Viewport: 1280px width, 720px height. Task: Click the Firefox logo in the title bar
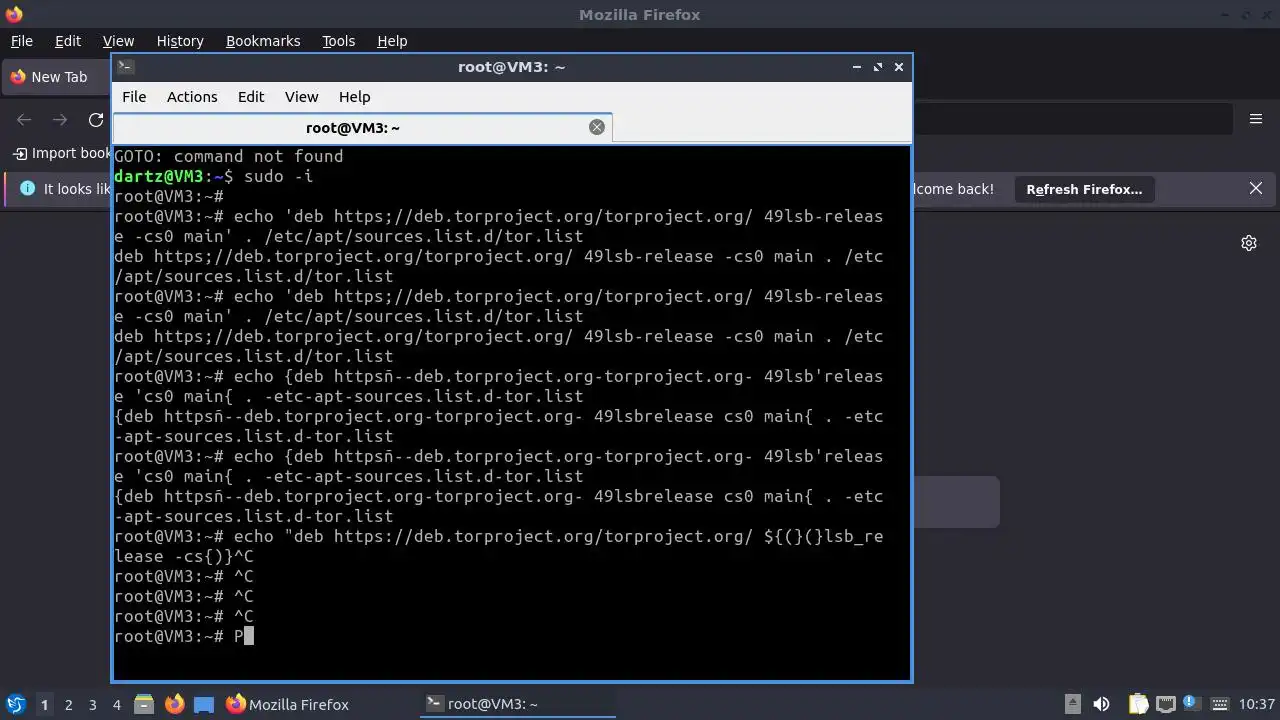coord(14,14)
